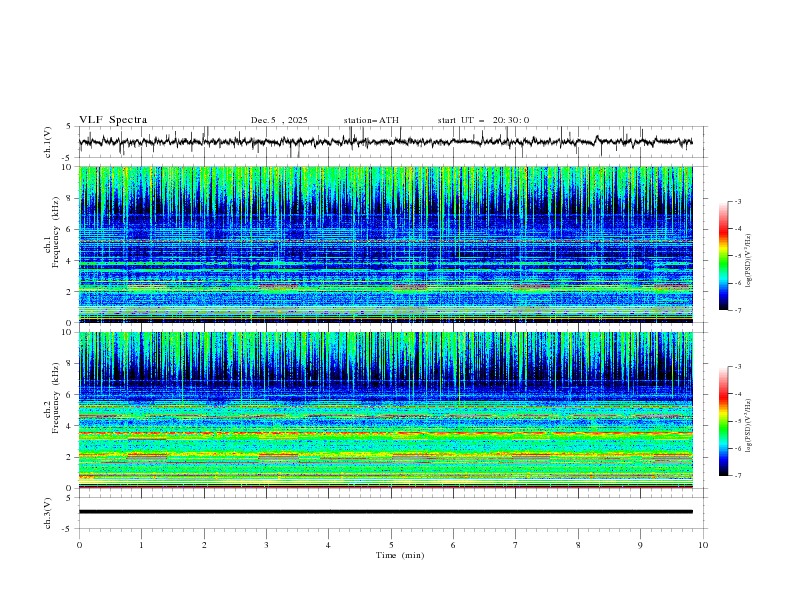Click the time axis tick label "0"
The width and height of the screenshot is (792, 612).
tap(79, 545)
